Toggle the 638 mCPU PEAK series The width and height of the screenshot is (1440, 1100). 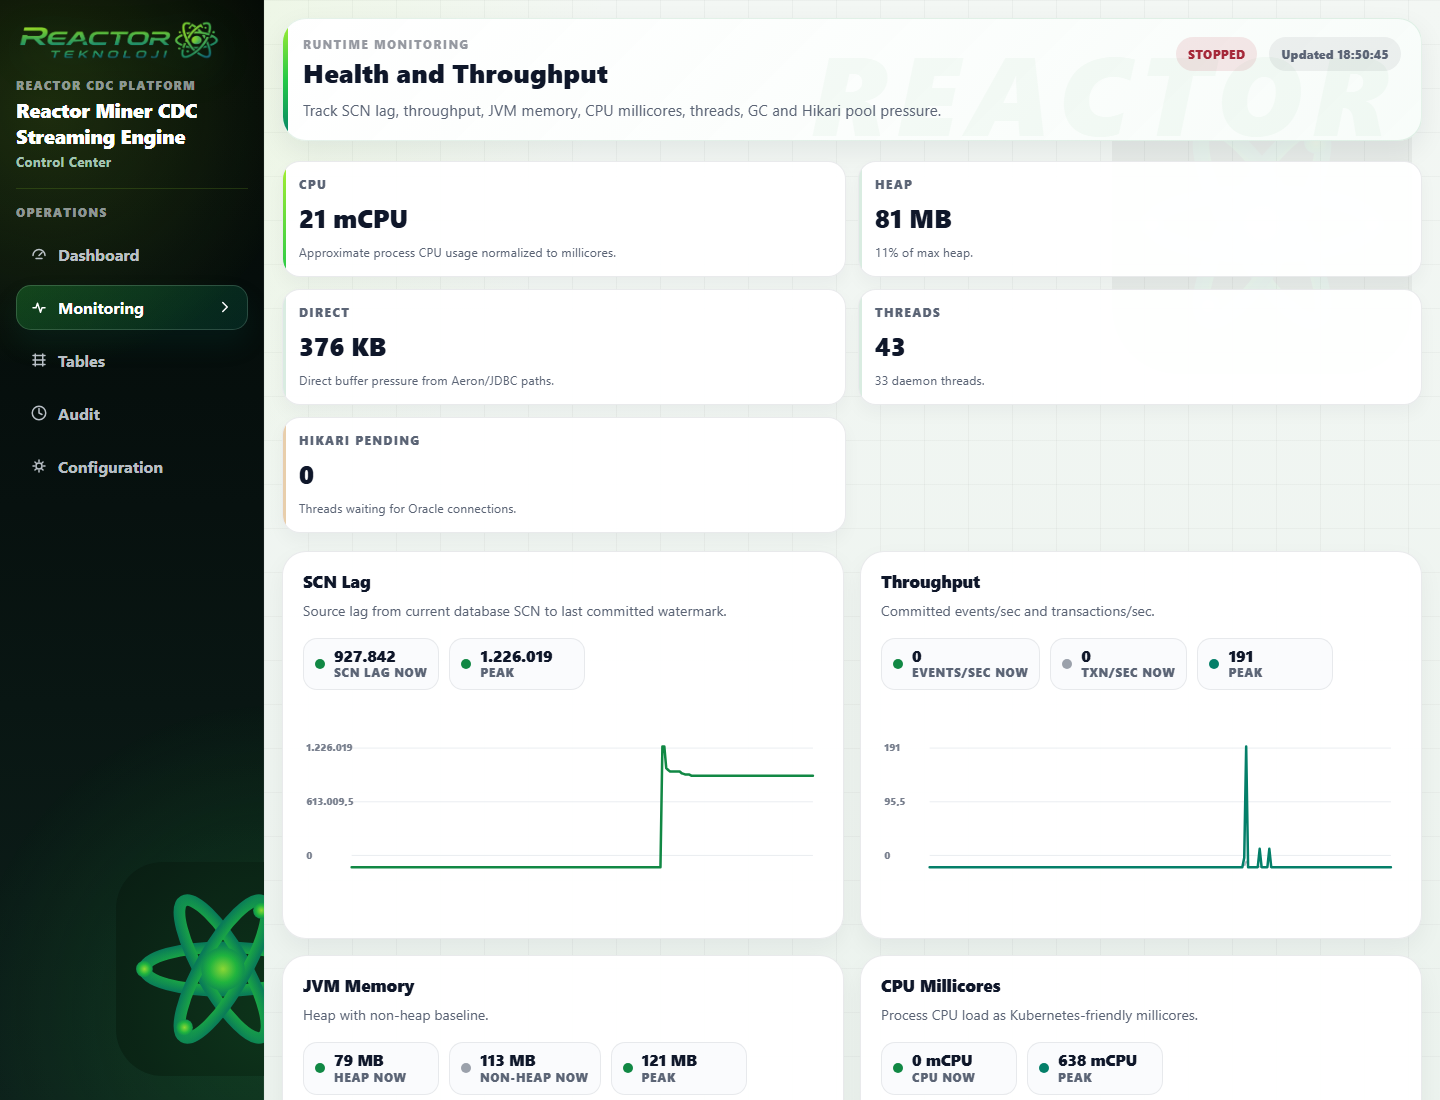pos(1095,1068)
